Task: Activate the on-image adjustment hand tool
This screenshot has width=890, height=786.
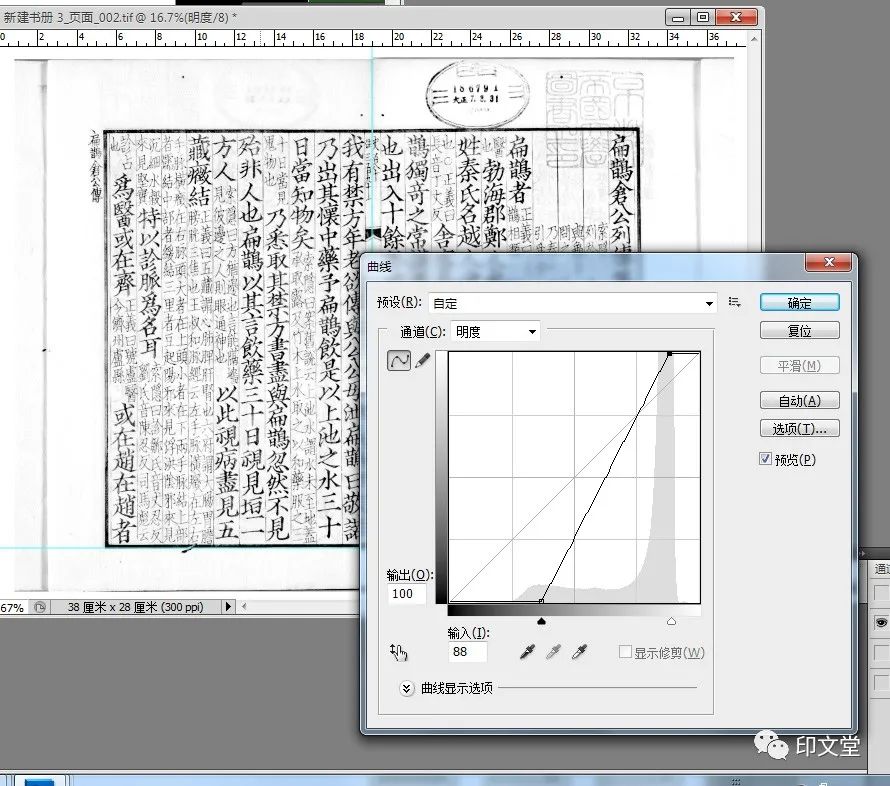Action: click(x=400, y=652)
